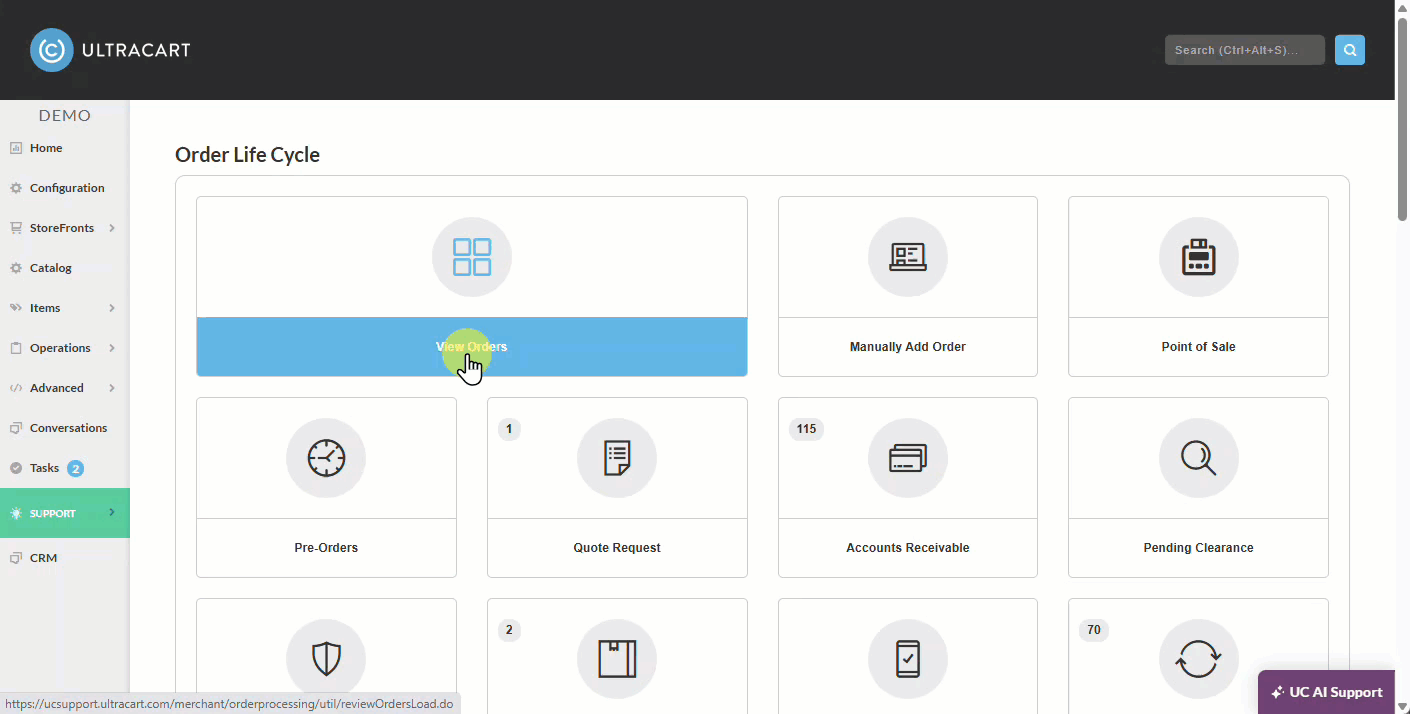
Task: Click the Operations clipboard icon
Action: click(x=16, y=348)
